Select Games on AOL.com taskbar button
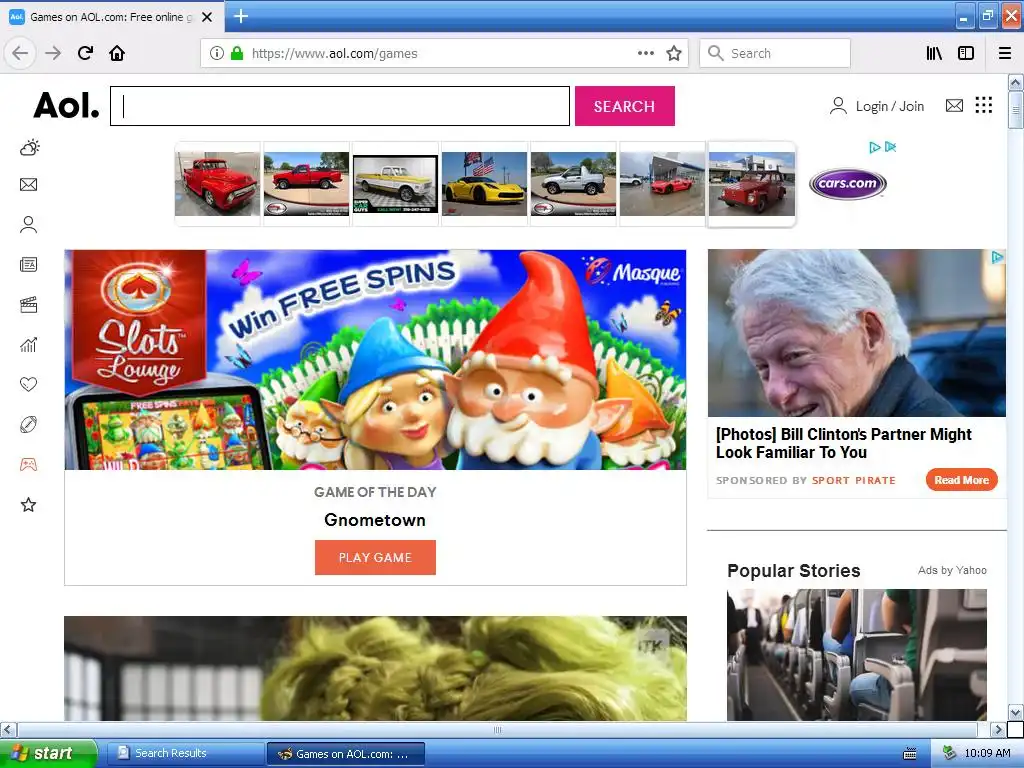Screen dimensions: 1024x768 [x=345, y=754]
